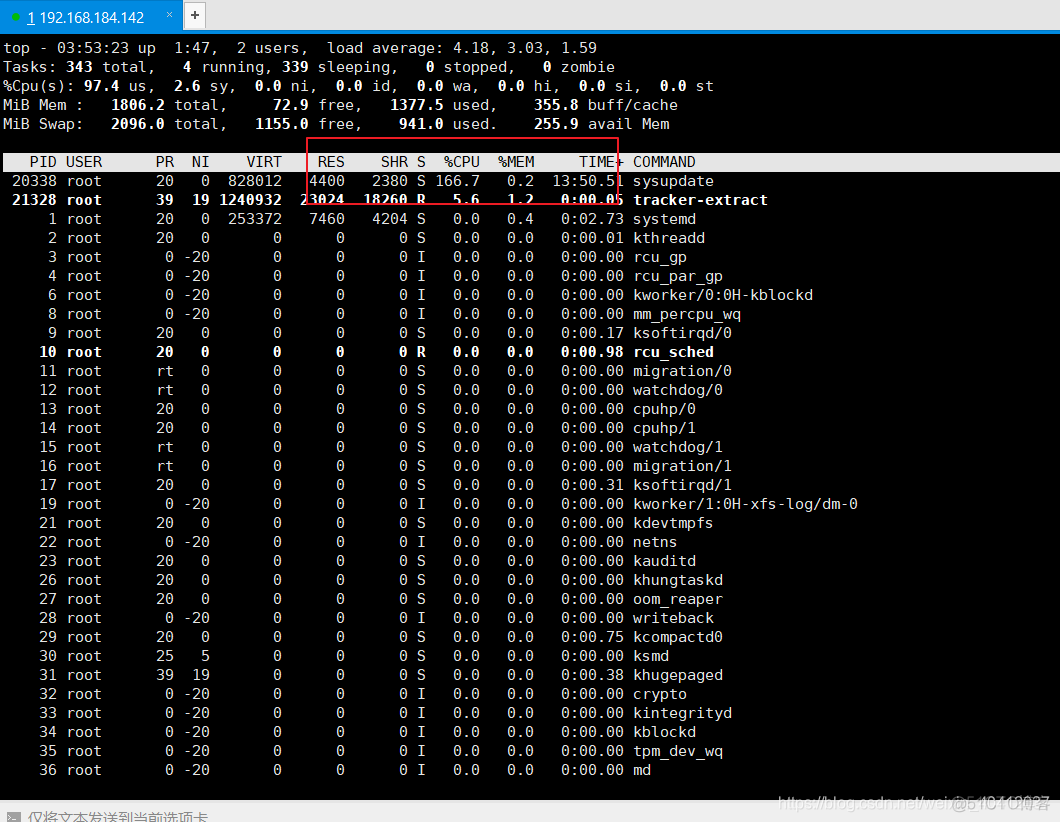
Task: Select the kblockd process name
Action: [x=665, y=731]
